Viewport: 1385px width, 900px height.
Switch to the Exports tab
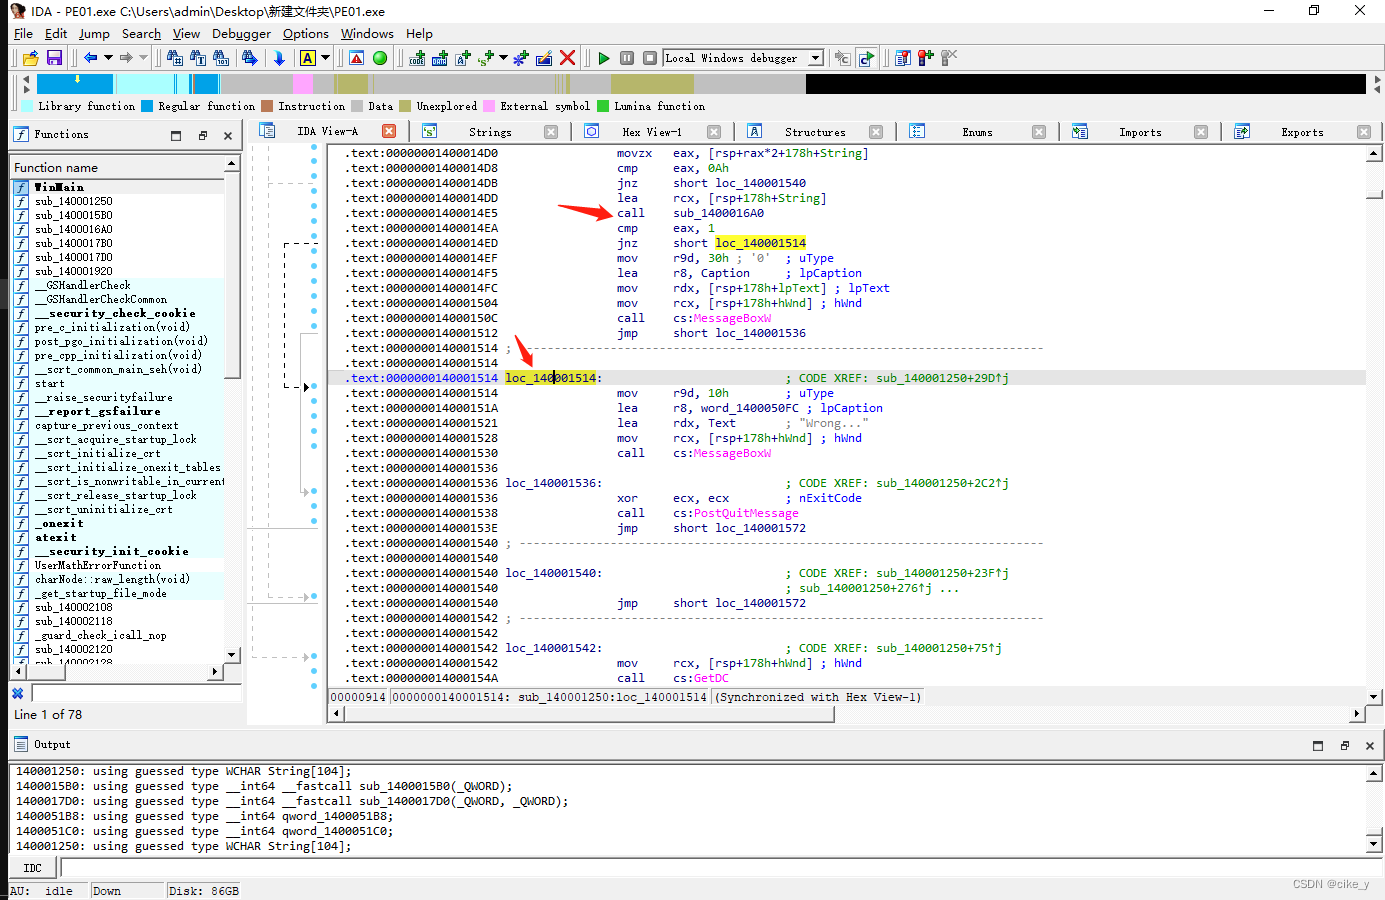(1302, 132)
